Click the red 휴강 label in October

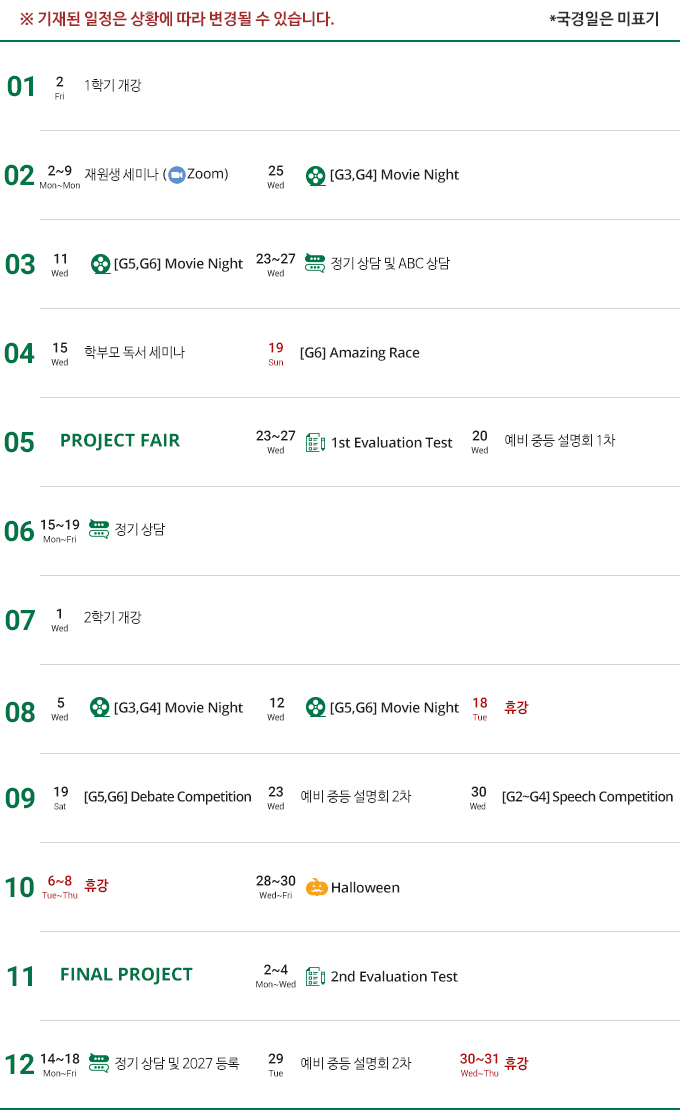click(x=96, y=886)
